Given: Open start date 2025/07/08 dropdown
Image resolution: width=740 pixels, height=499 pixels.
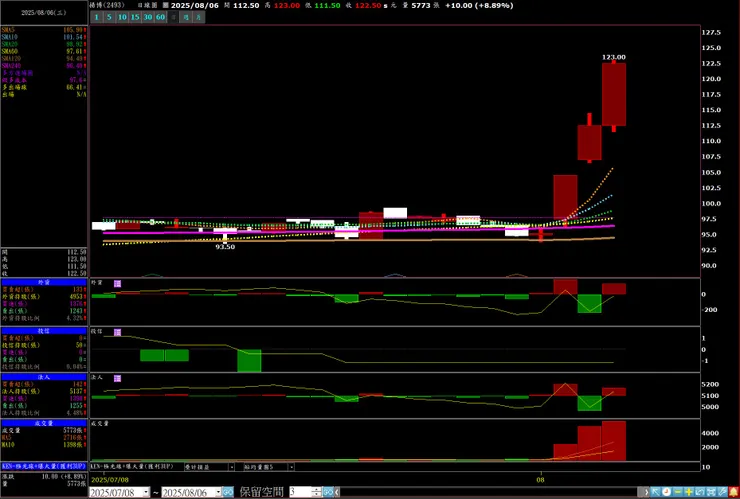Looking at the screenshot, I should pos(146,492).
